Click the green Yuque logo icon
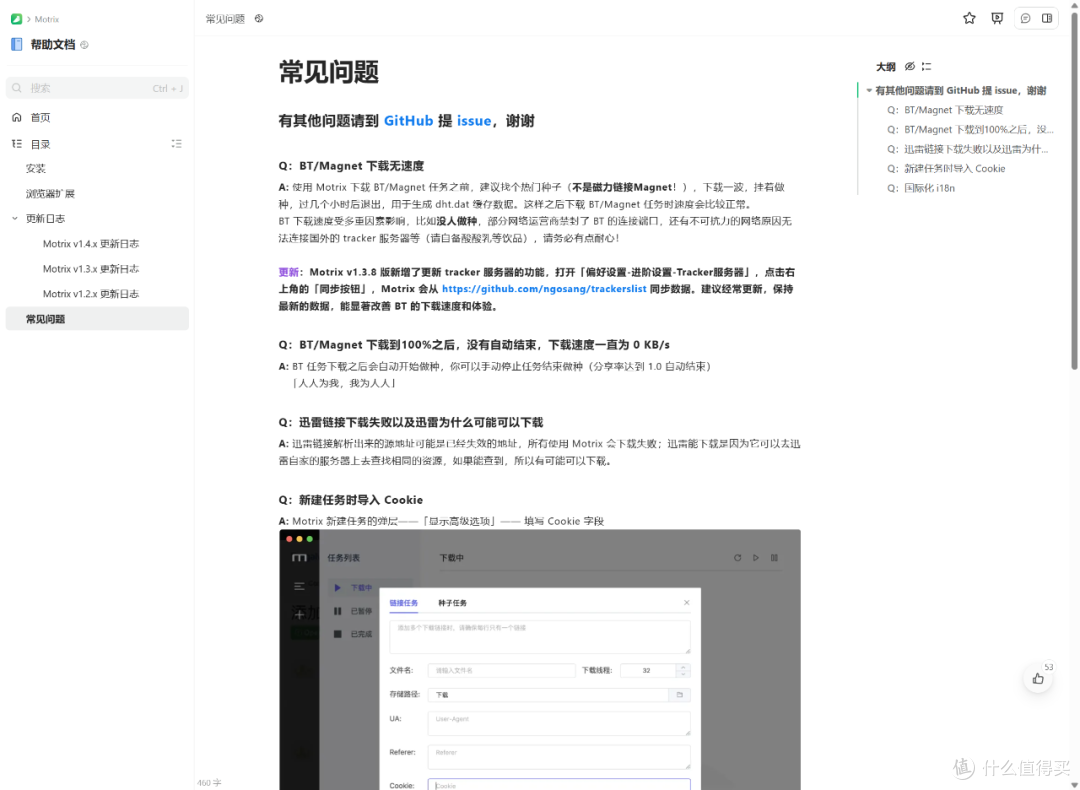Image resolution: width=1080 pixels, height=790 pixels. coord(16,19)
